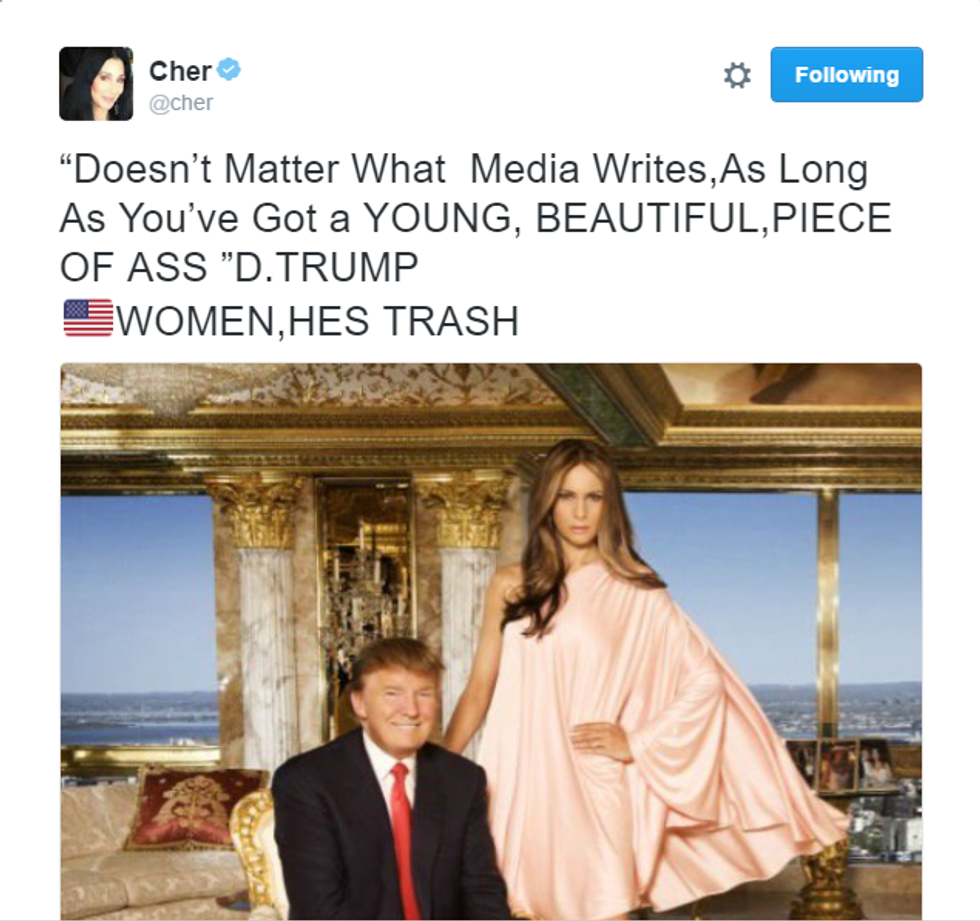The width and height of the screenshot is (980, 921).
Task: Toggle the Following button
Action: [846, 74]
